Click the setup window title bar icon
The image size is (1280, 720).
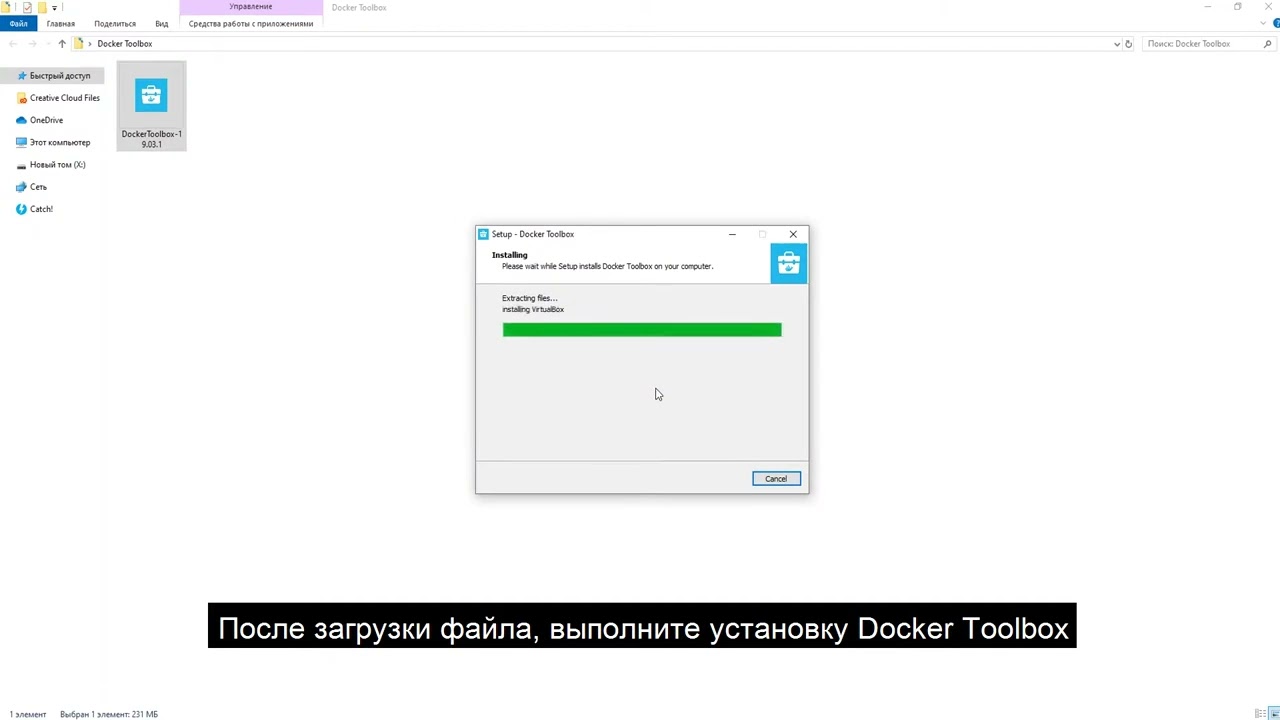[x=483, y=234]
